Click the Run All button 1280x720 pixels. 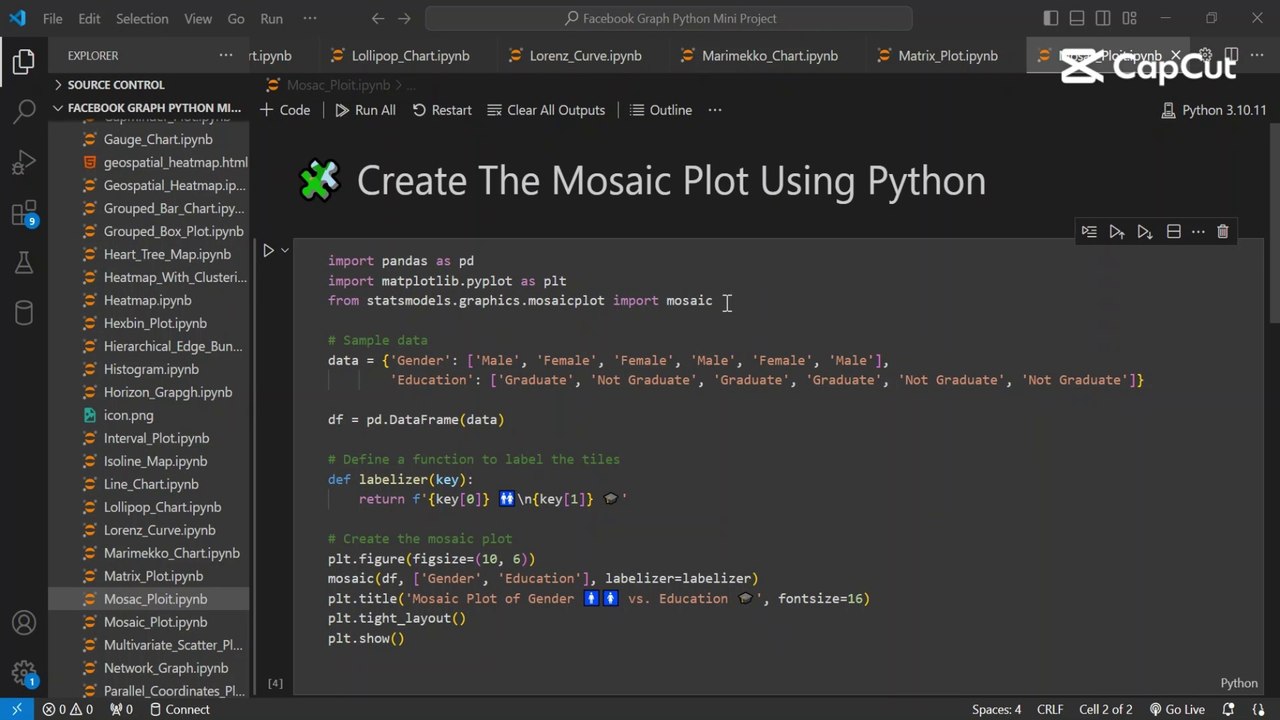pyautogui.click(x=365, y=110)
